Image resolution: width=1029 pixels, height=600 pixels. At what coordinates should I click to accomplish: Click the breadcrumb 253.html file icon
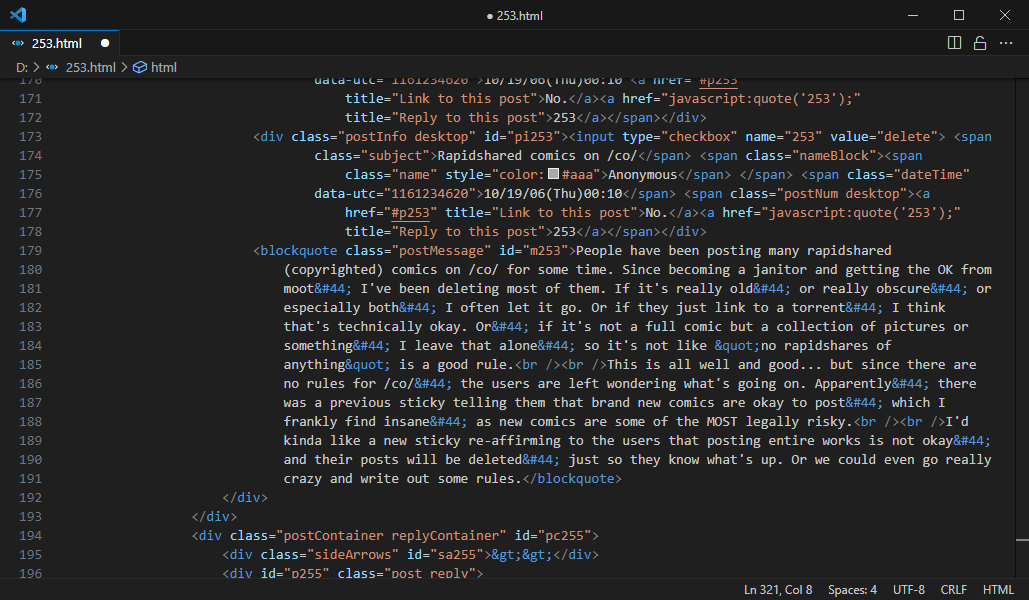click(52, 67)
